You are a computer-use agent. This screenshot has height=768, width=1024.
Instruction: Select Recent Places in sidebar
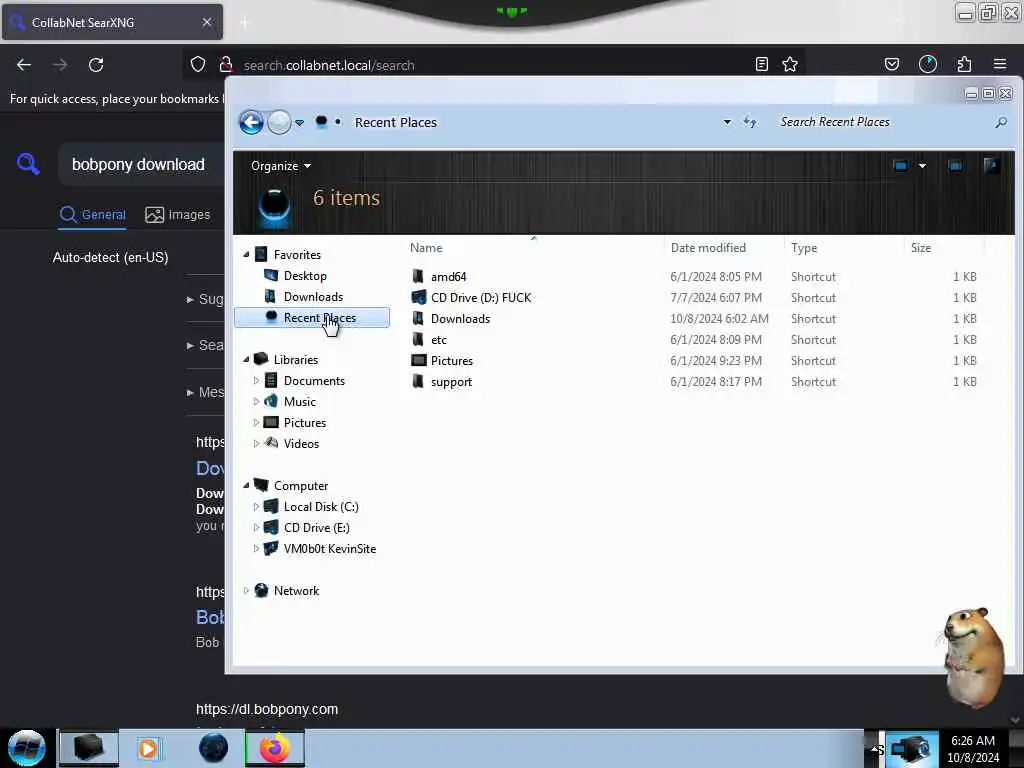pyautogui.click(x=312, y=317)
